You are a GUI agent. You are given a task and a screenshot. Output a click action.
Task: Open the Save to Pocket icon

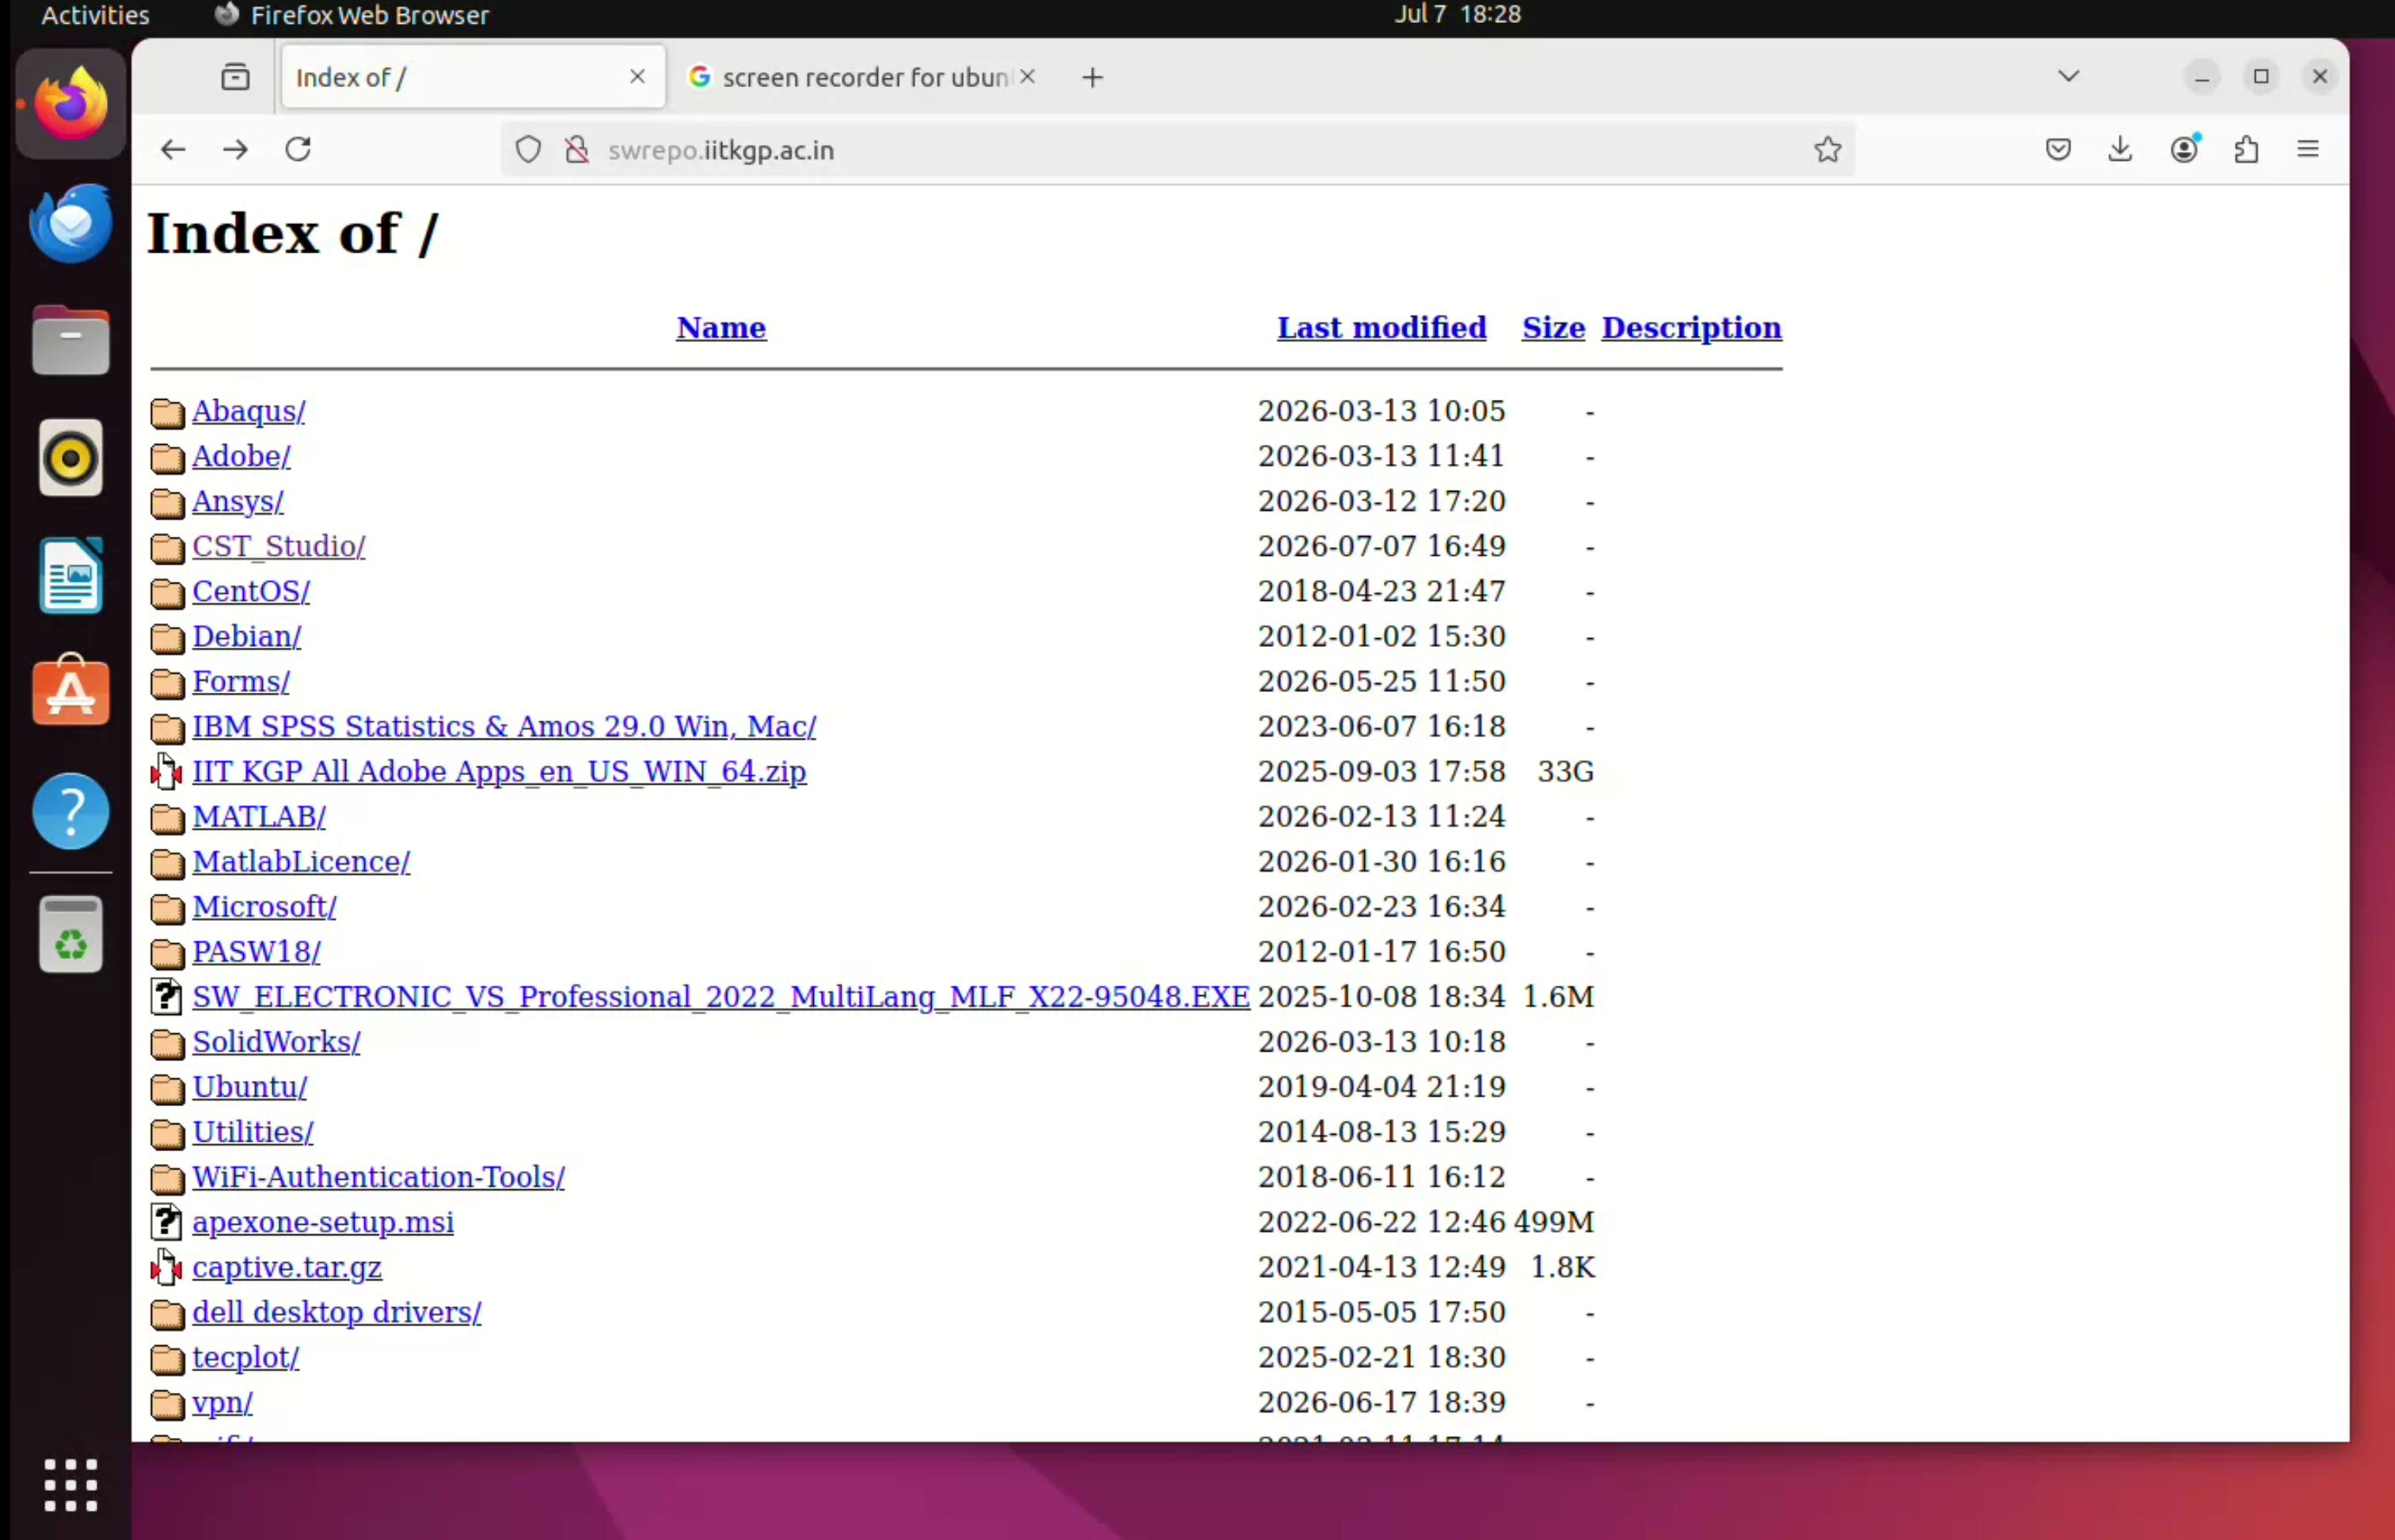pos(2058,150)
